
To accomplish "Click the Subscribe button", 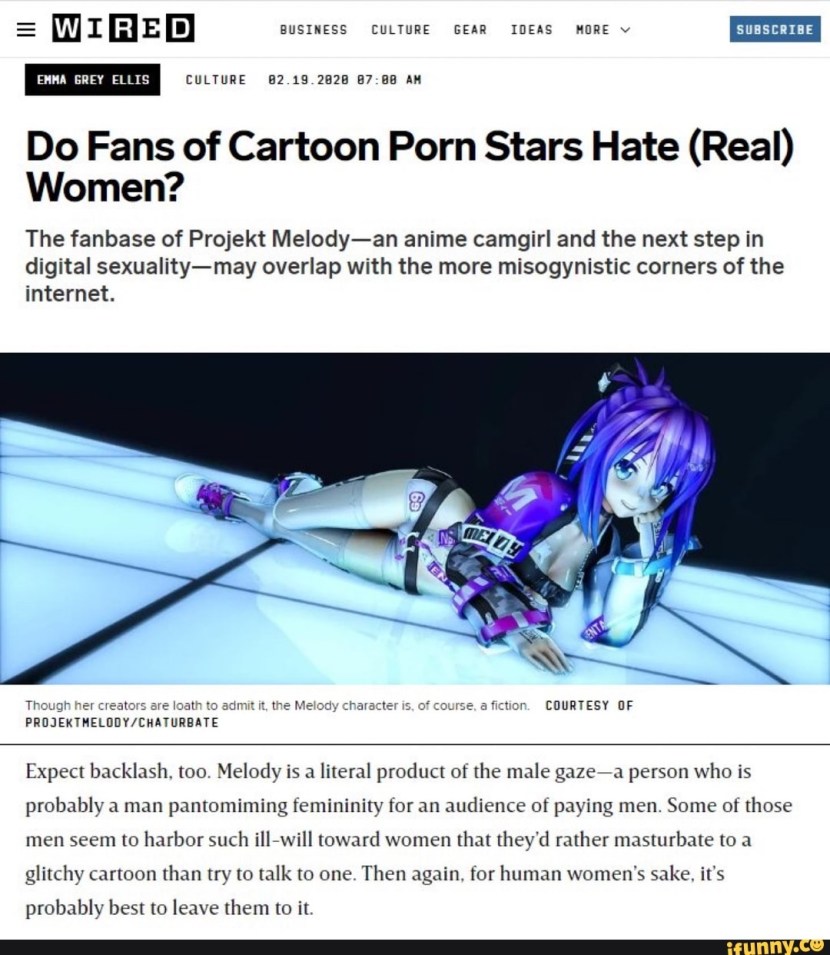I will pos(775,29).
